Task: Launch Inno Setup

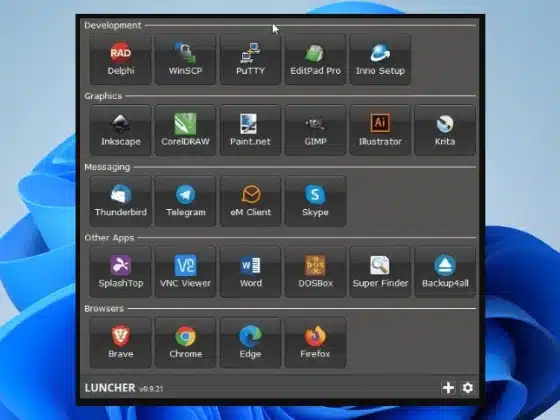Action: [380, 59]
